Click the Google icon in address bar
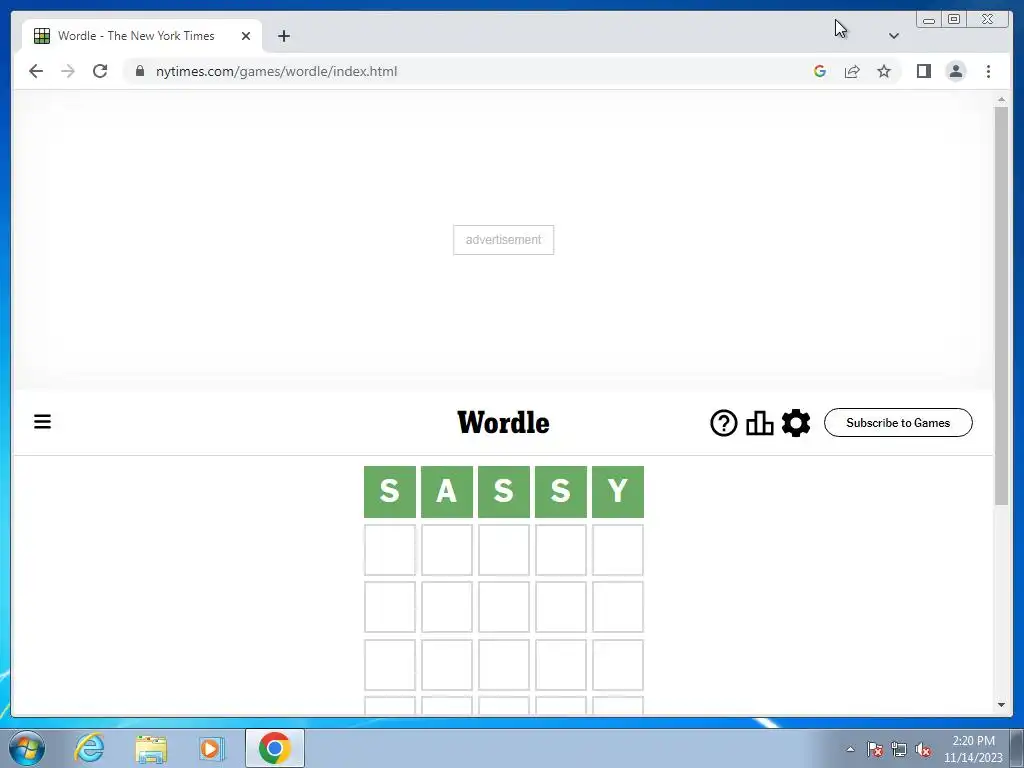Screen dimensions: 1024x768 (x=820, y=71)
